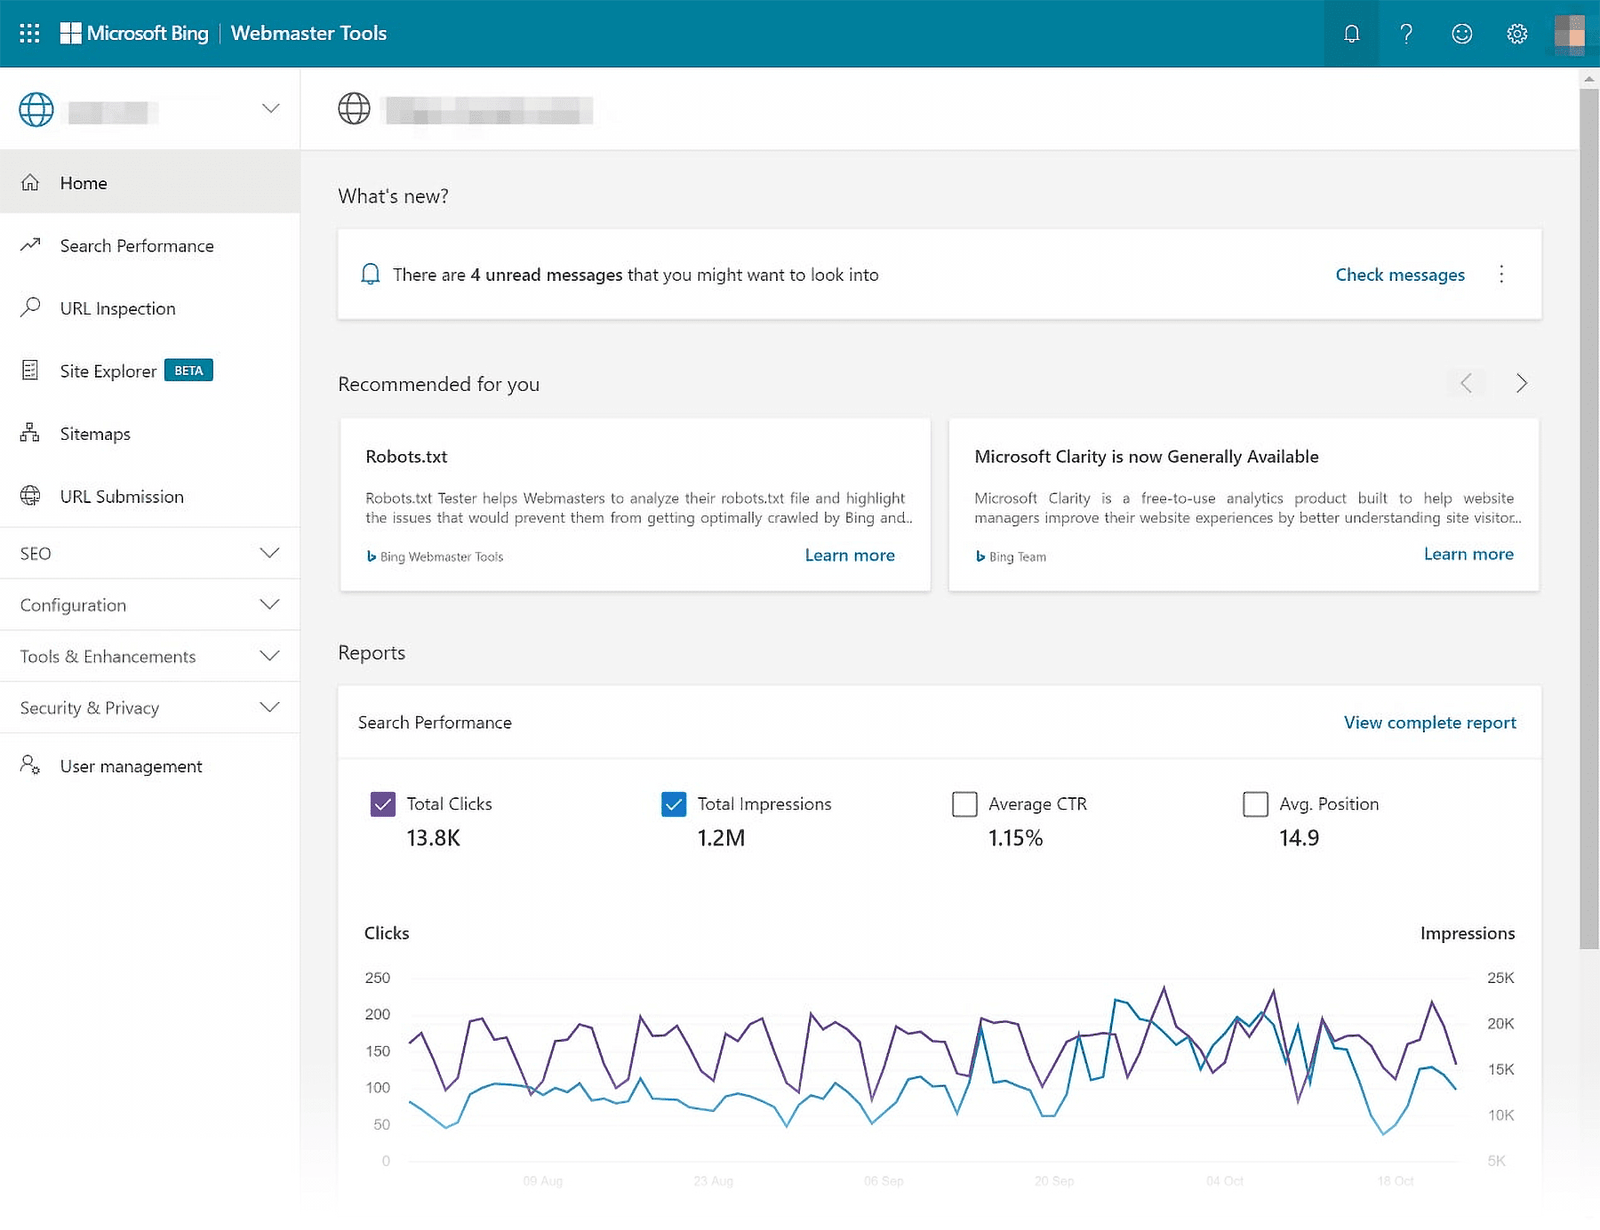1600x1230 pixels.
Task: Open the site selector dropdown chevron
Action: [x=270, y=108]
